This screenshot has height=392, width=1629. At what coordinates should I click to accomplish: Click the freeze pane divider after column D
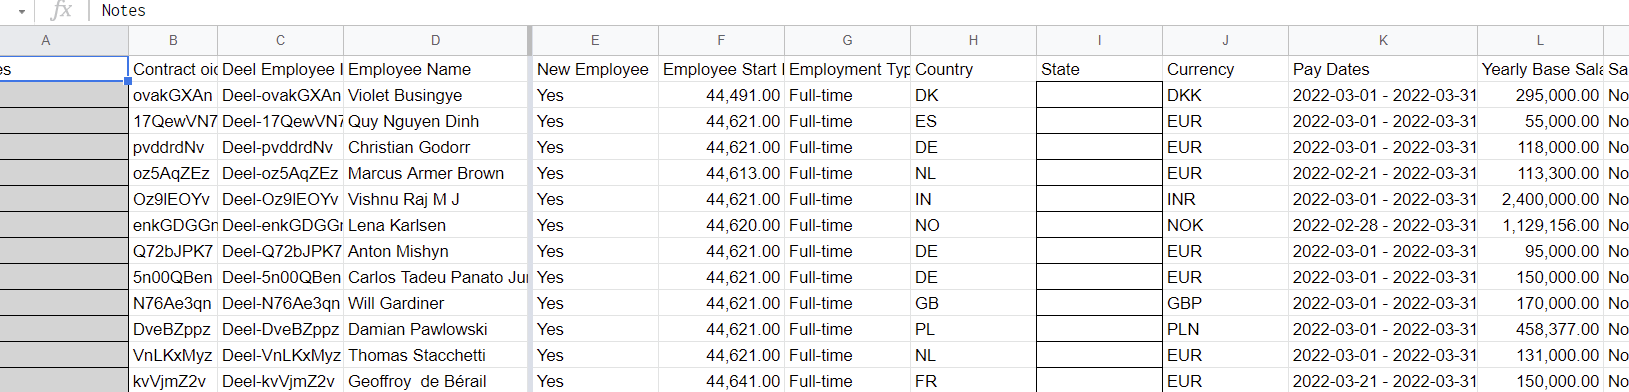click(530, 210)
